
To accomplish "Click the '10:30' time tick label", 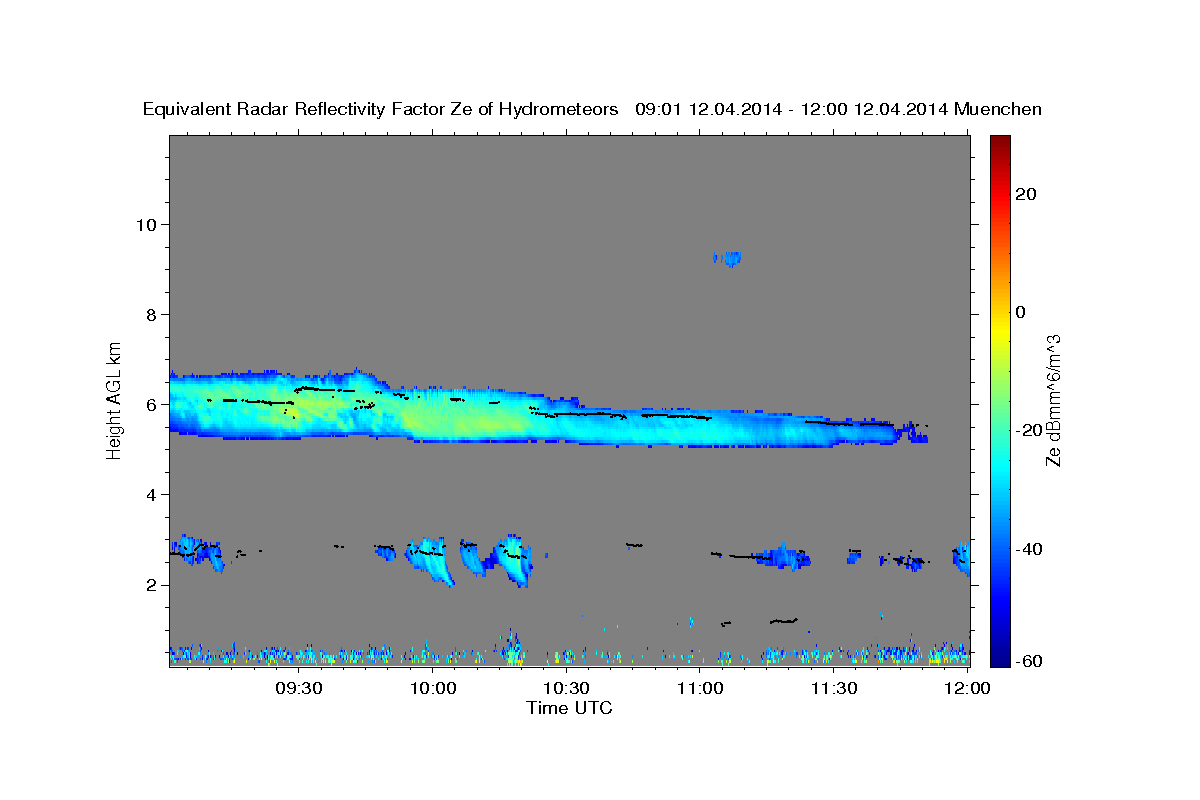I will [566, 689].
